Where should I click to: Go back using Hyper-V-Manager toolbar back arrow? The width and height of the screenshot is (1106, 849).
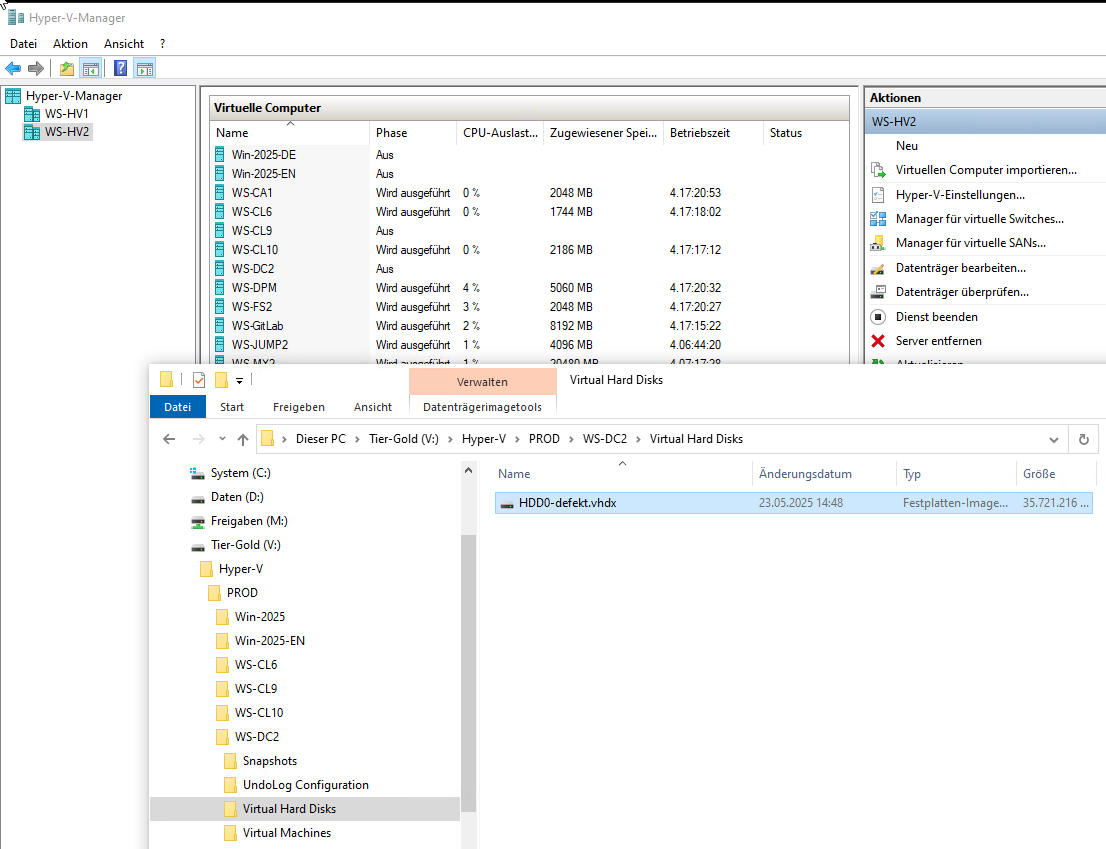point(13,68)
